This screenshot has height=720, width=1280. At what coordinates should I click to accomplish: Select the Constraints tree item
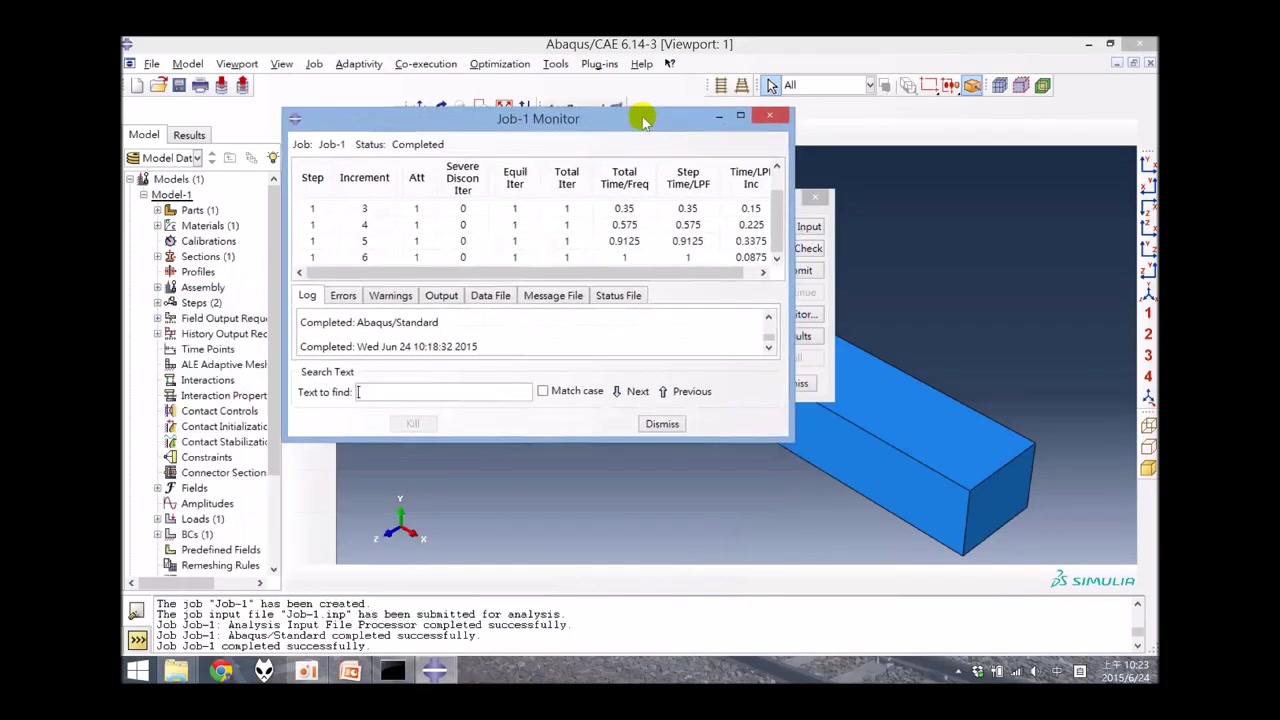point(206,457)
